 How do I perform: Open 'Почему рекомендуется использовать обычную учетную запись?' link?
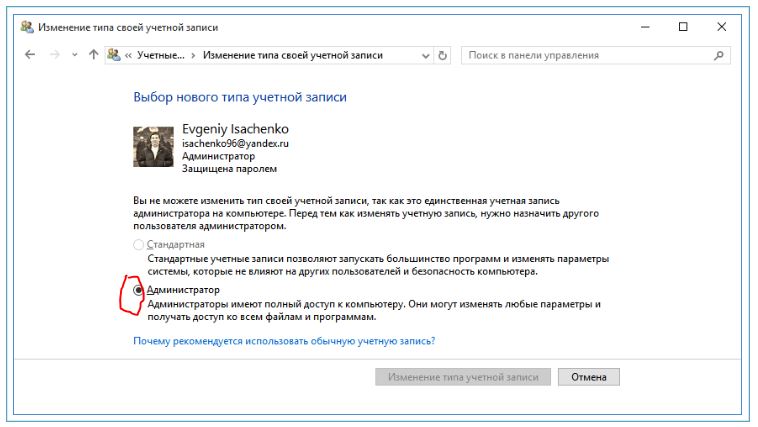283,341
